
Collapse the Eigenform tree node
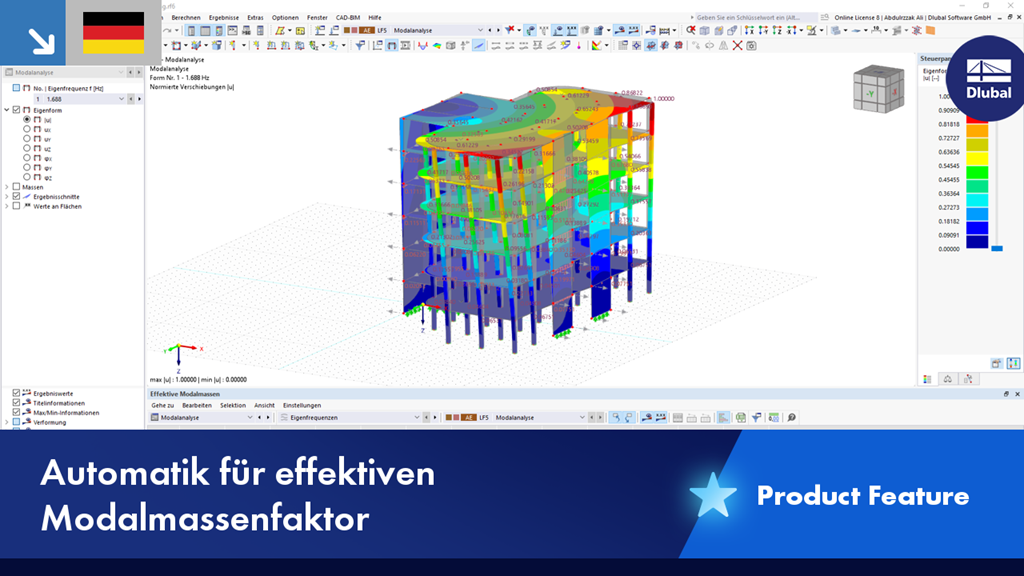pyautogui.click(x=7, y=110)
